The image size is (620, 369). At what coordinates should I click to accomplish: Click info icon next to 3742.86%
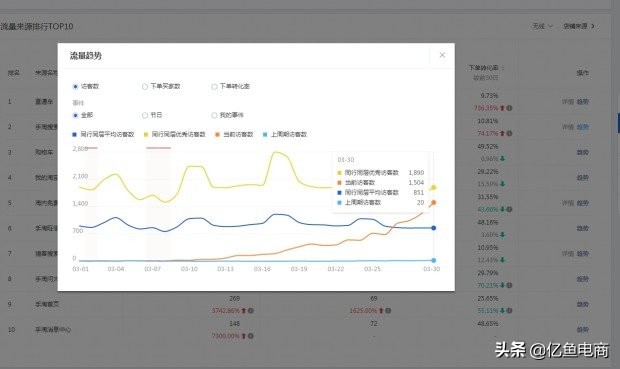pos(251,310)
